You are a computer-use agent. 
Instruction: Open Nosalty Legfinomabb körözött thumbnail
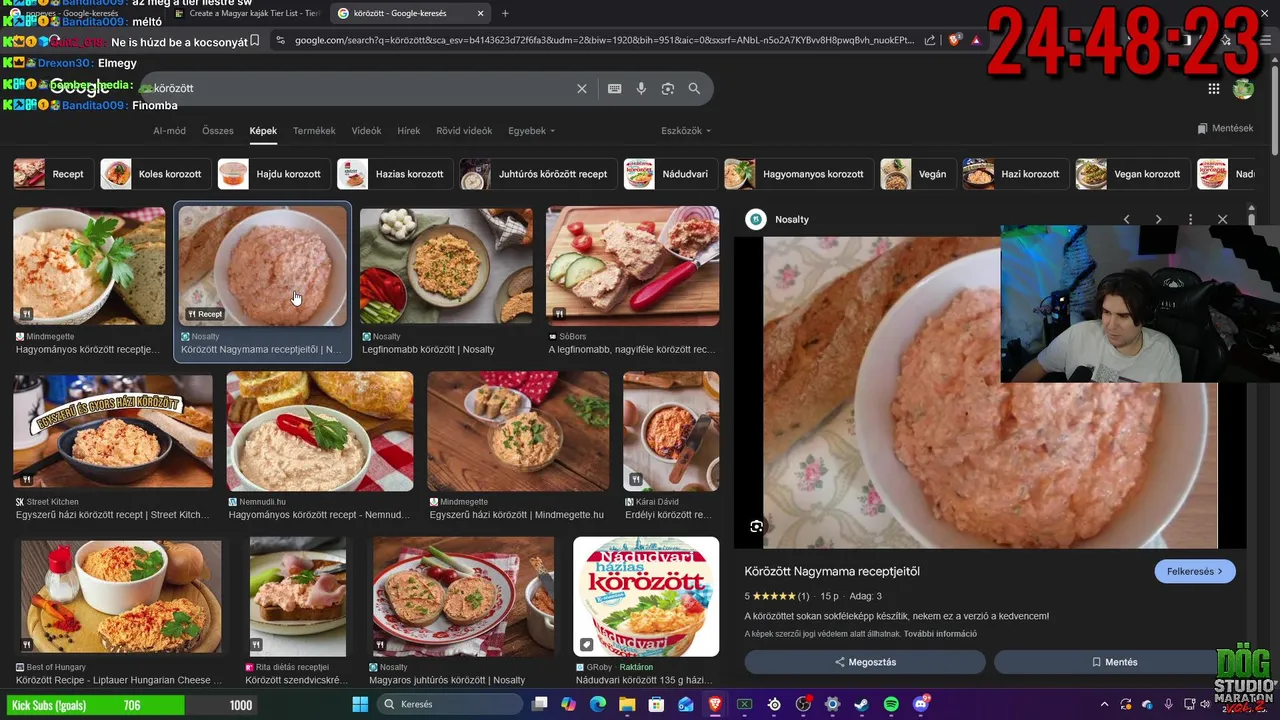446,266
